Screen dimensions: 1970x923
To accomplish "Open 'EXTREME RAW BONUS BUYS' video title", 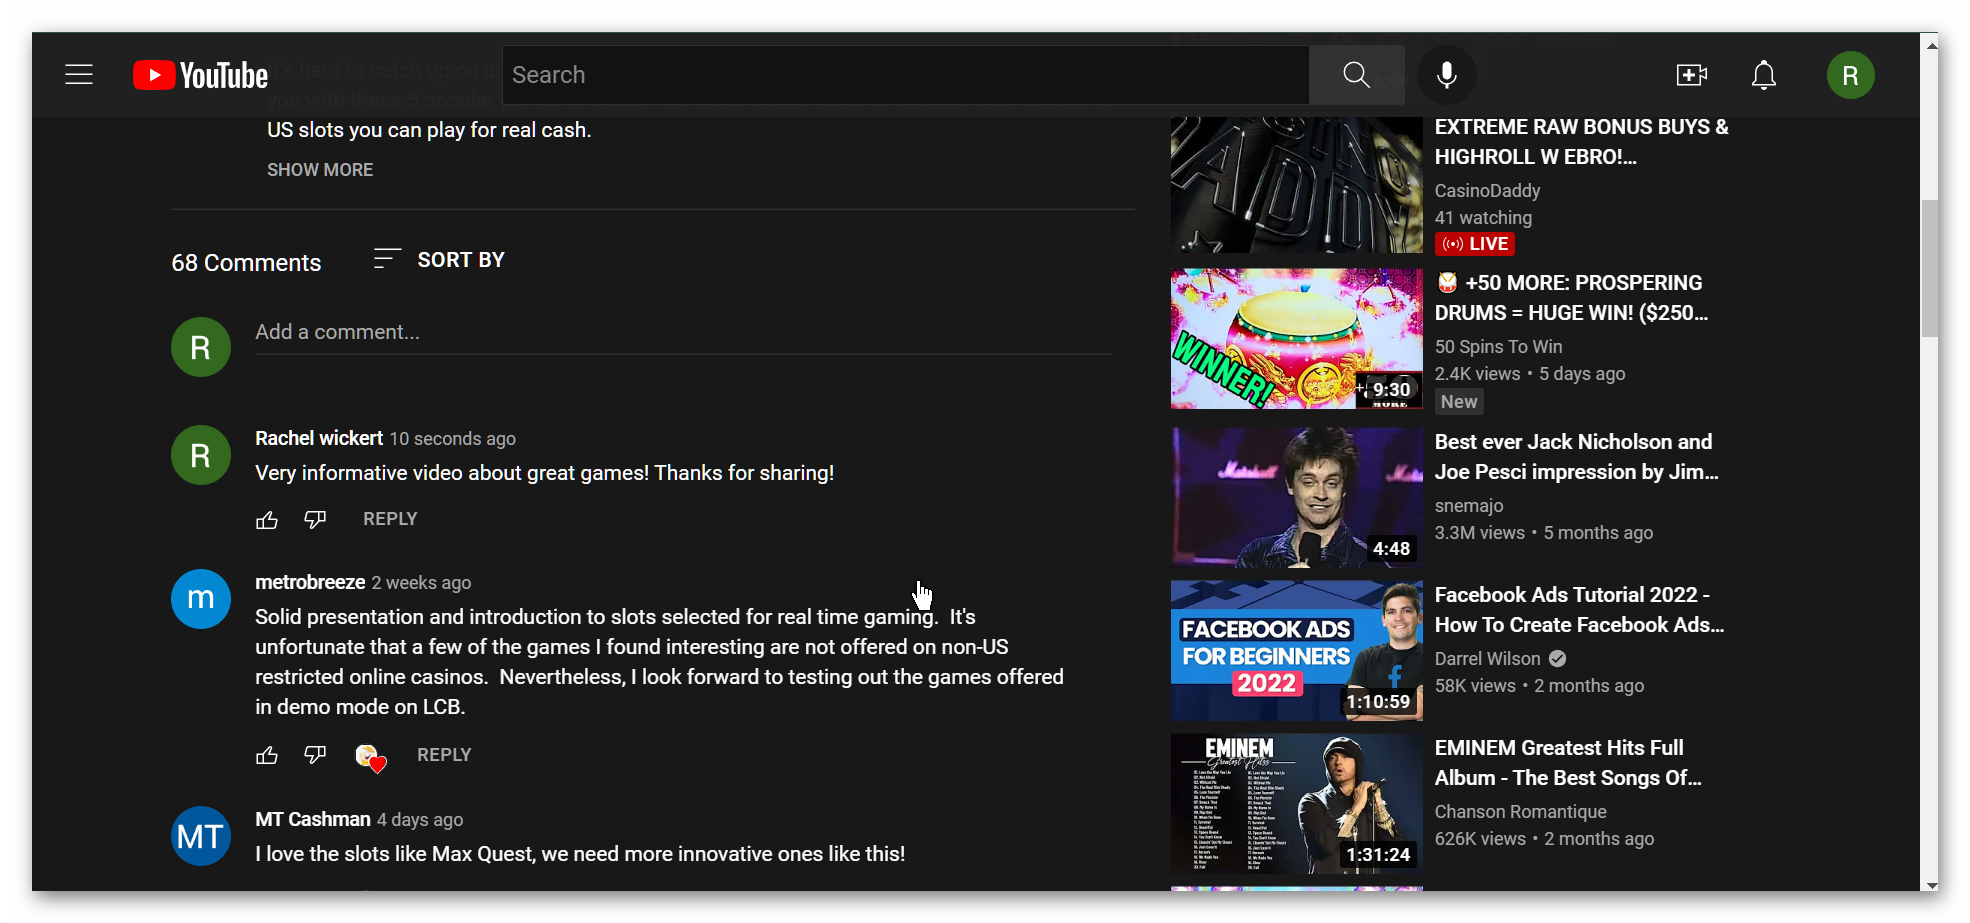I will click(1582, 142).
